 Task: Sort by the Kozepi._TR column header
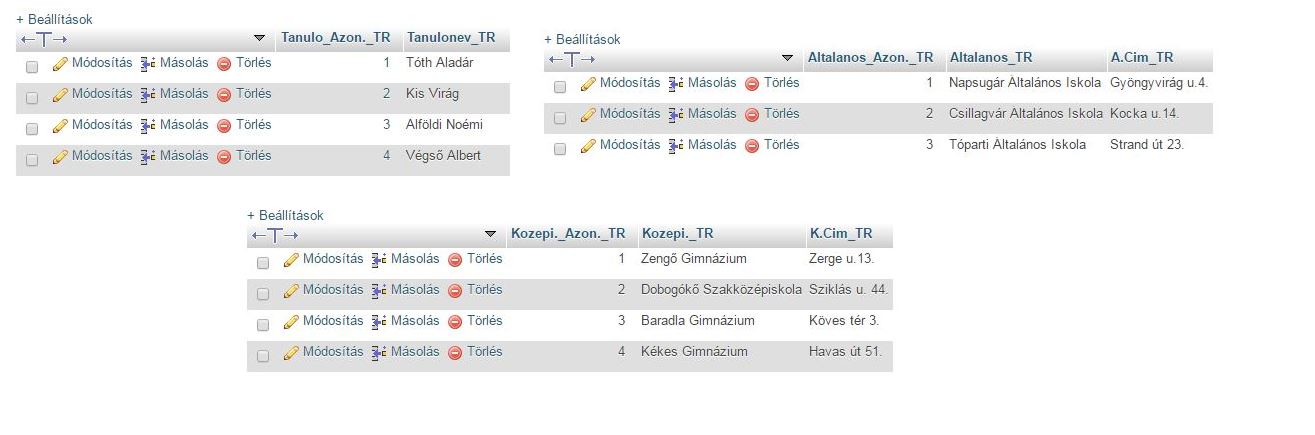coord(677,234)
